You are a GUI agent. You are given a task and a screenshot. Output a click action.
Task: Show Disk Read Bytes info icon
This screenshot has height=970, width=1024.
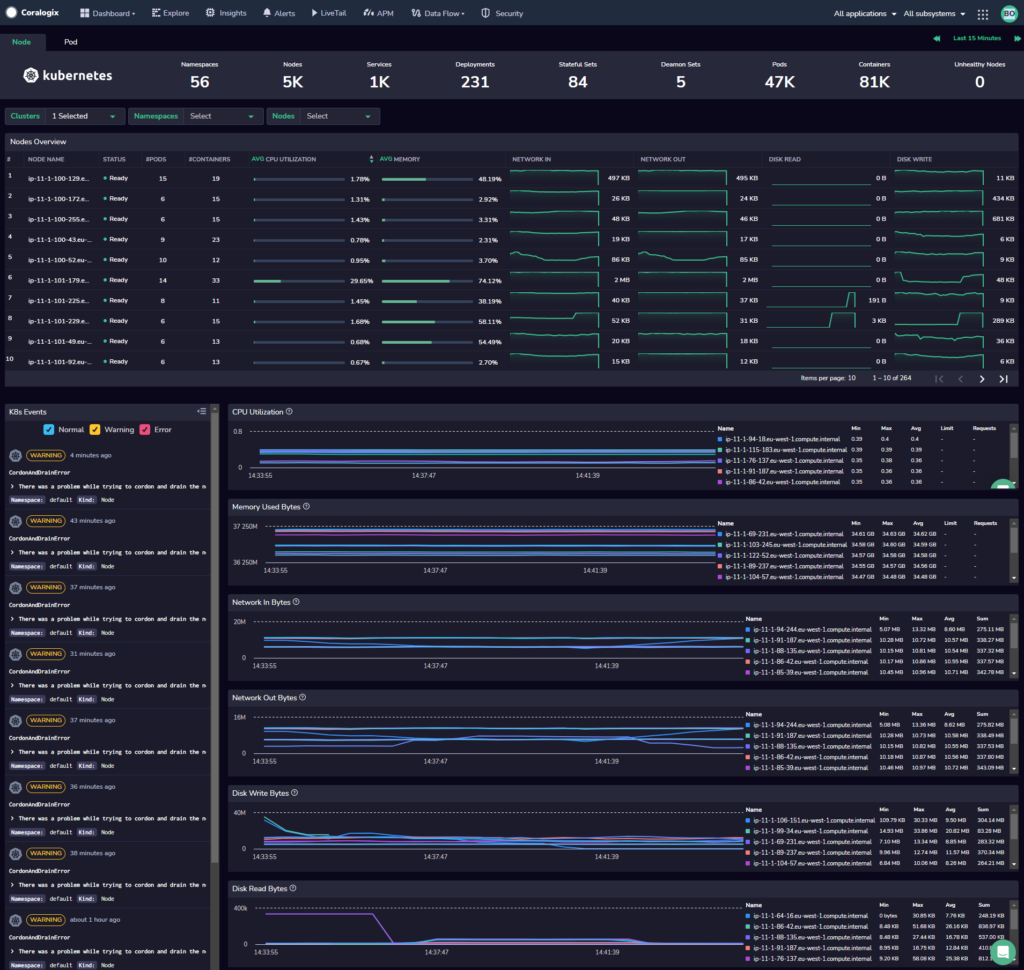[293, 888]
